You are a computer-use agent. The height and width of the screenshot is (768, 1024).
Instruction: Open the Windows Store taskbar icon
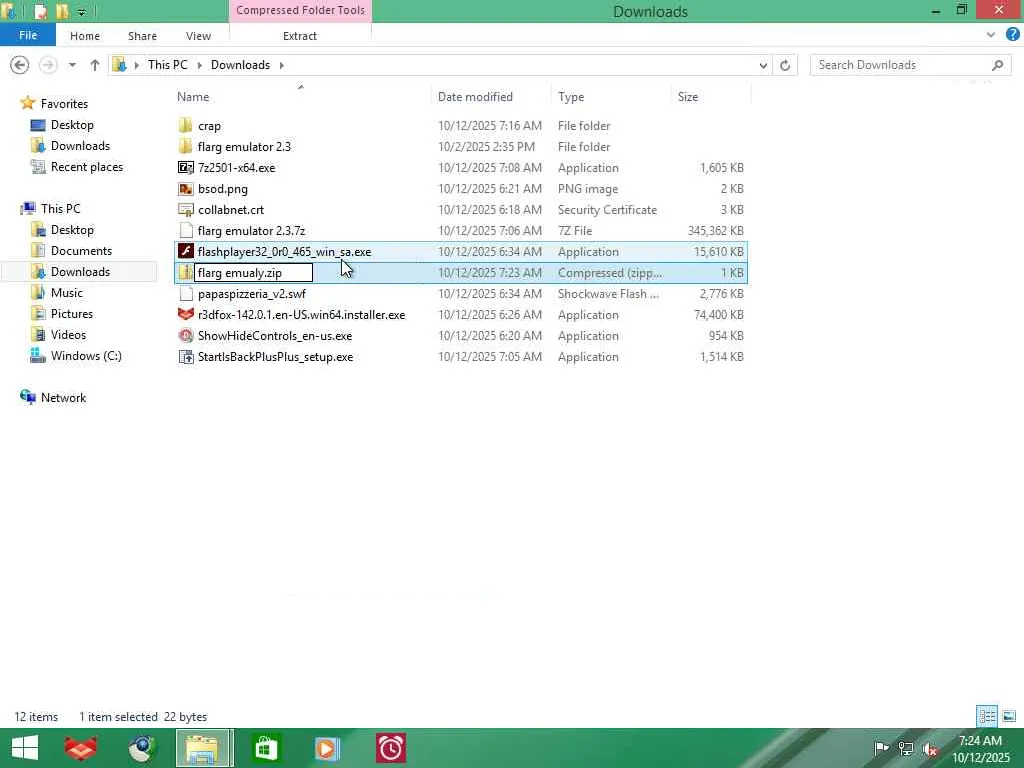265,748
